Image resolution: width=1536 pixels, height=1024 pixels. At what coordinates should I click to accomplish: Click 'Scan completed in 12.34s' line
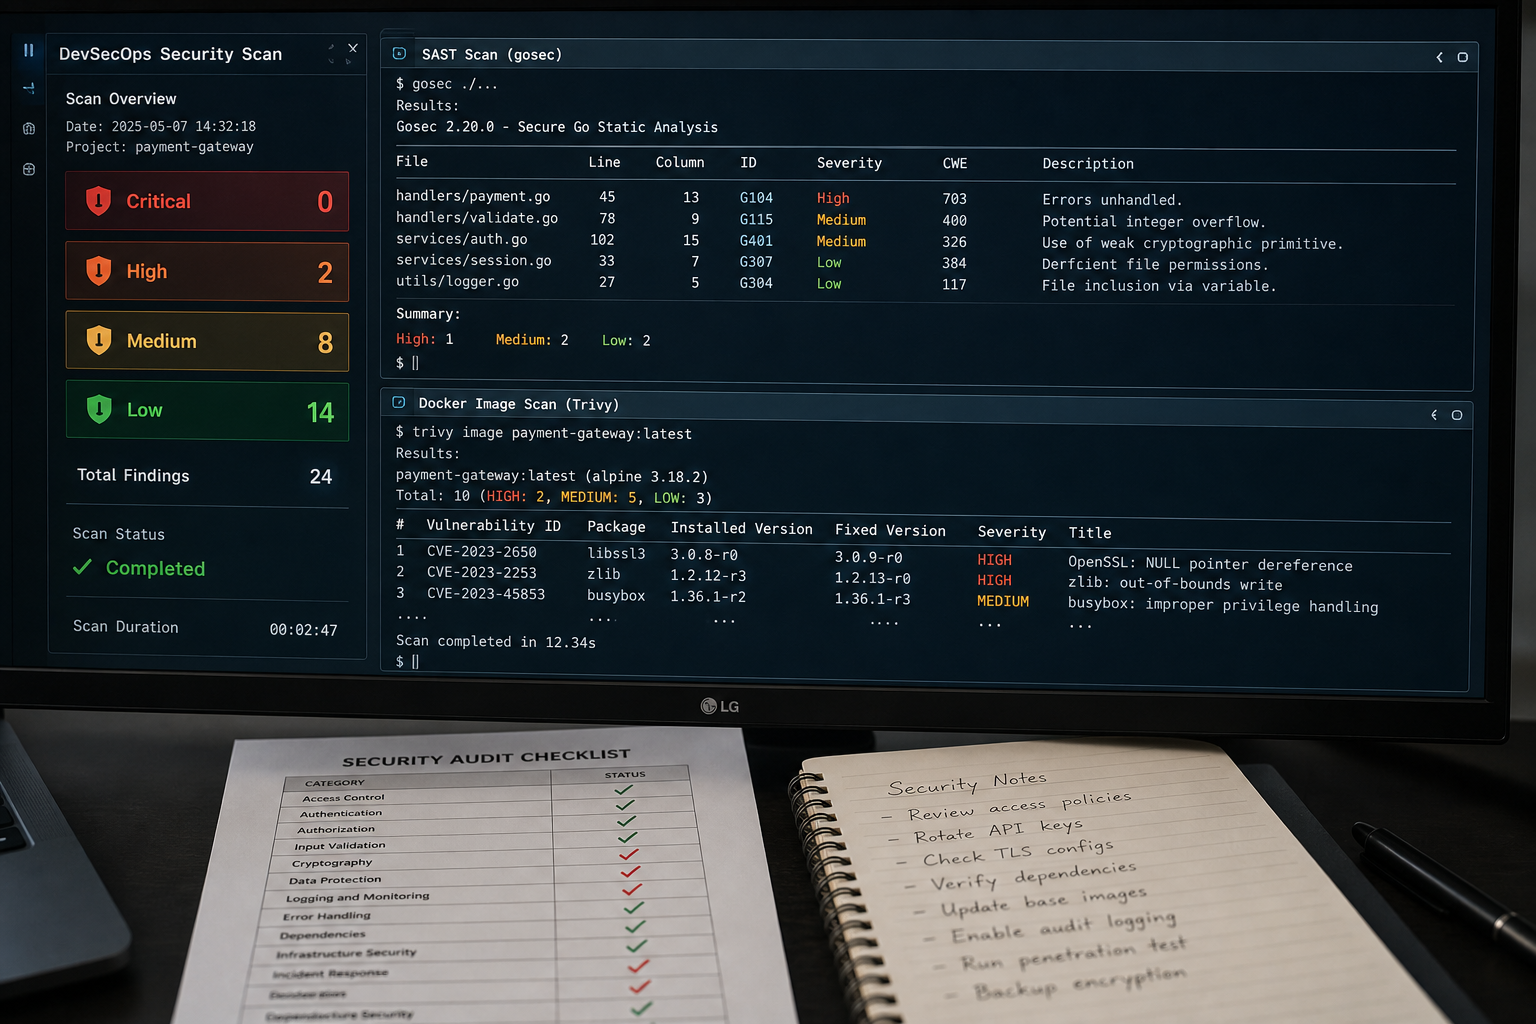point(496,642)
